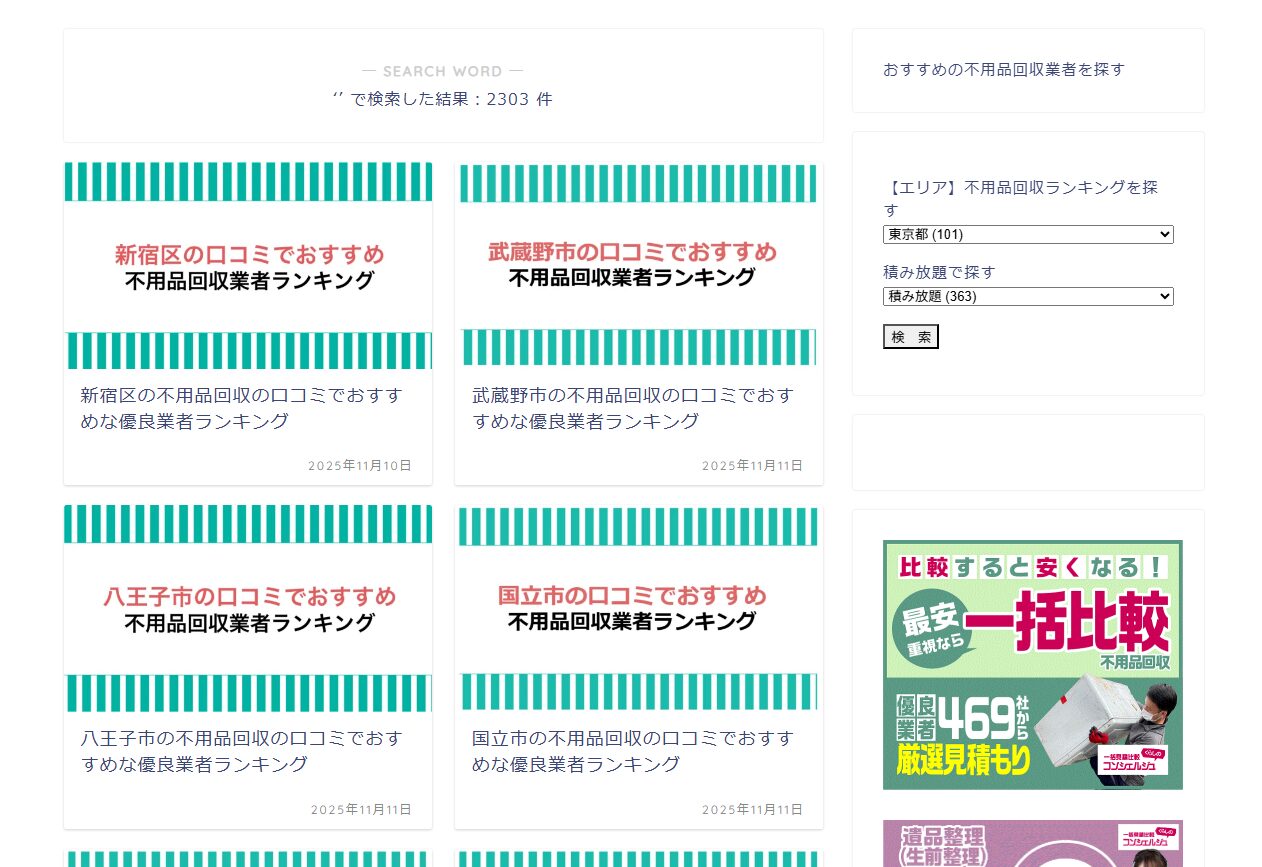
Task: Expand the 積み放題 (363) dropdown
Action: pyautogui.click(x=1027, y=297)
